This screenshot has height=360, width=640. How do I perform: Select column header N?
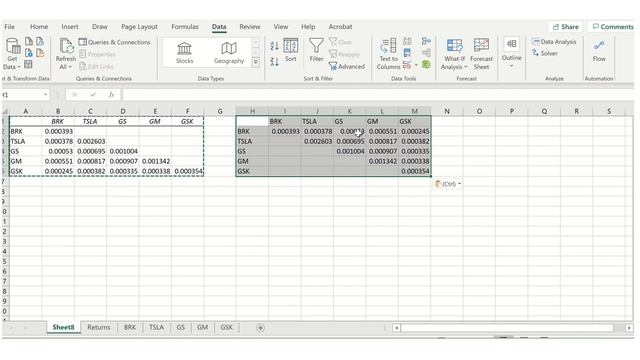447,111
